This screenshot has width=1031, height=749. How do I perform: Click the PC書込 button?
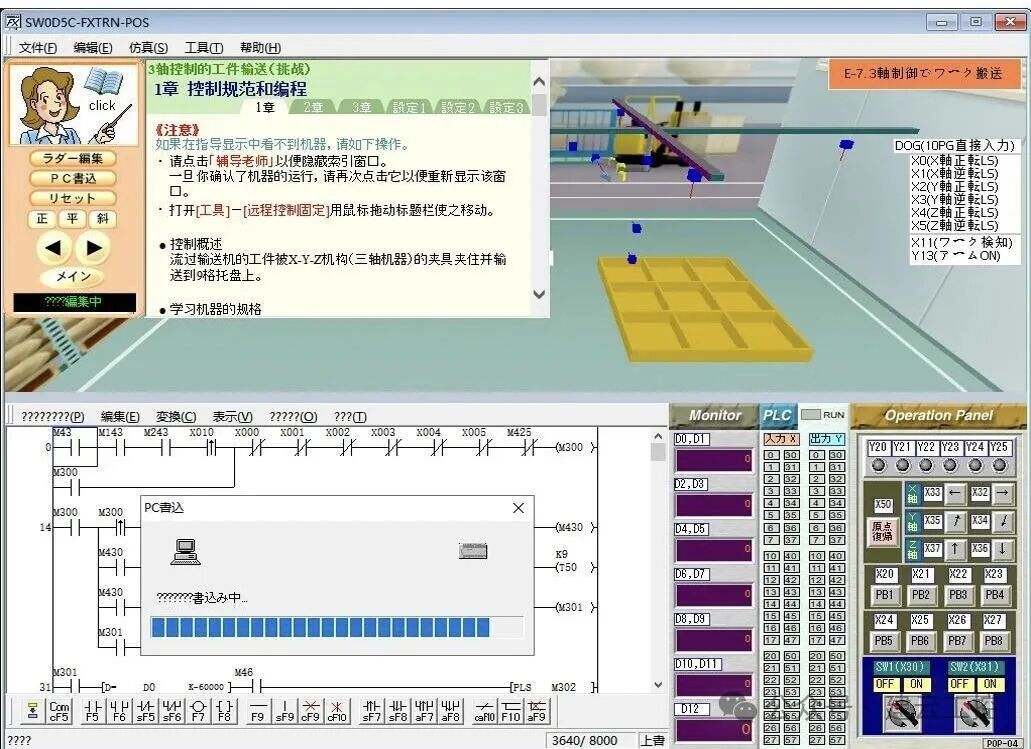click(x=73, y=178)
